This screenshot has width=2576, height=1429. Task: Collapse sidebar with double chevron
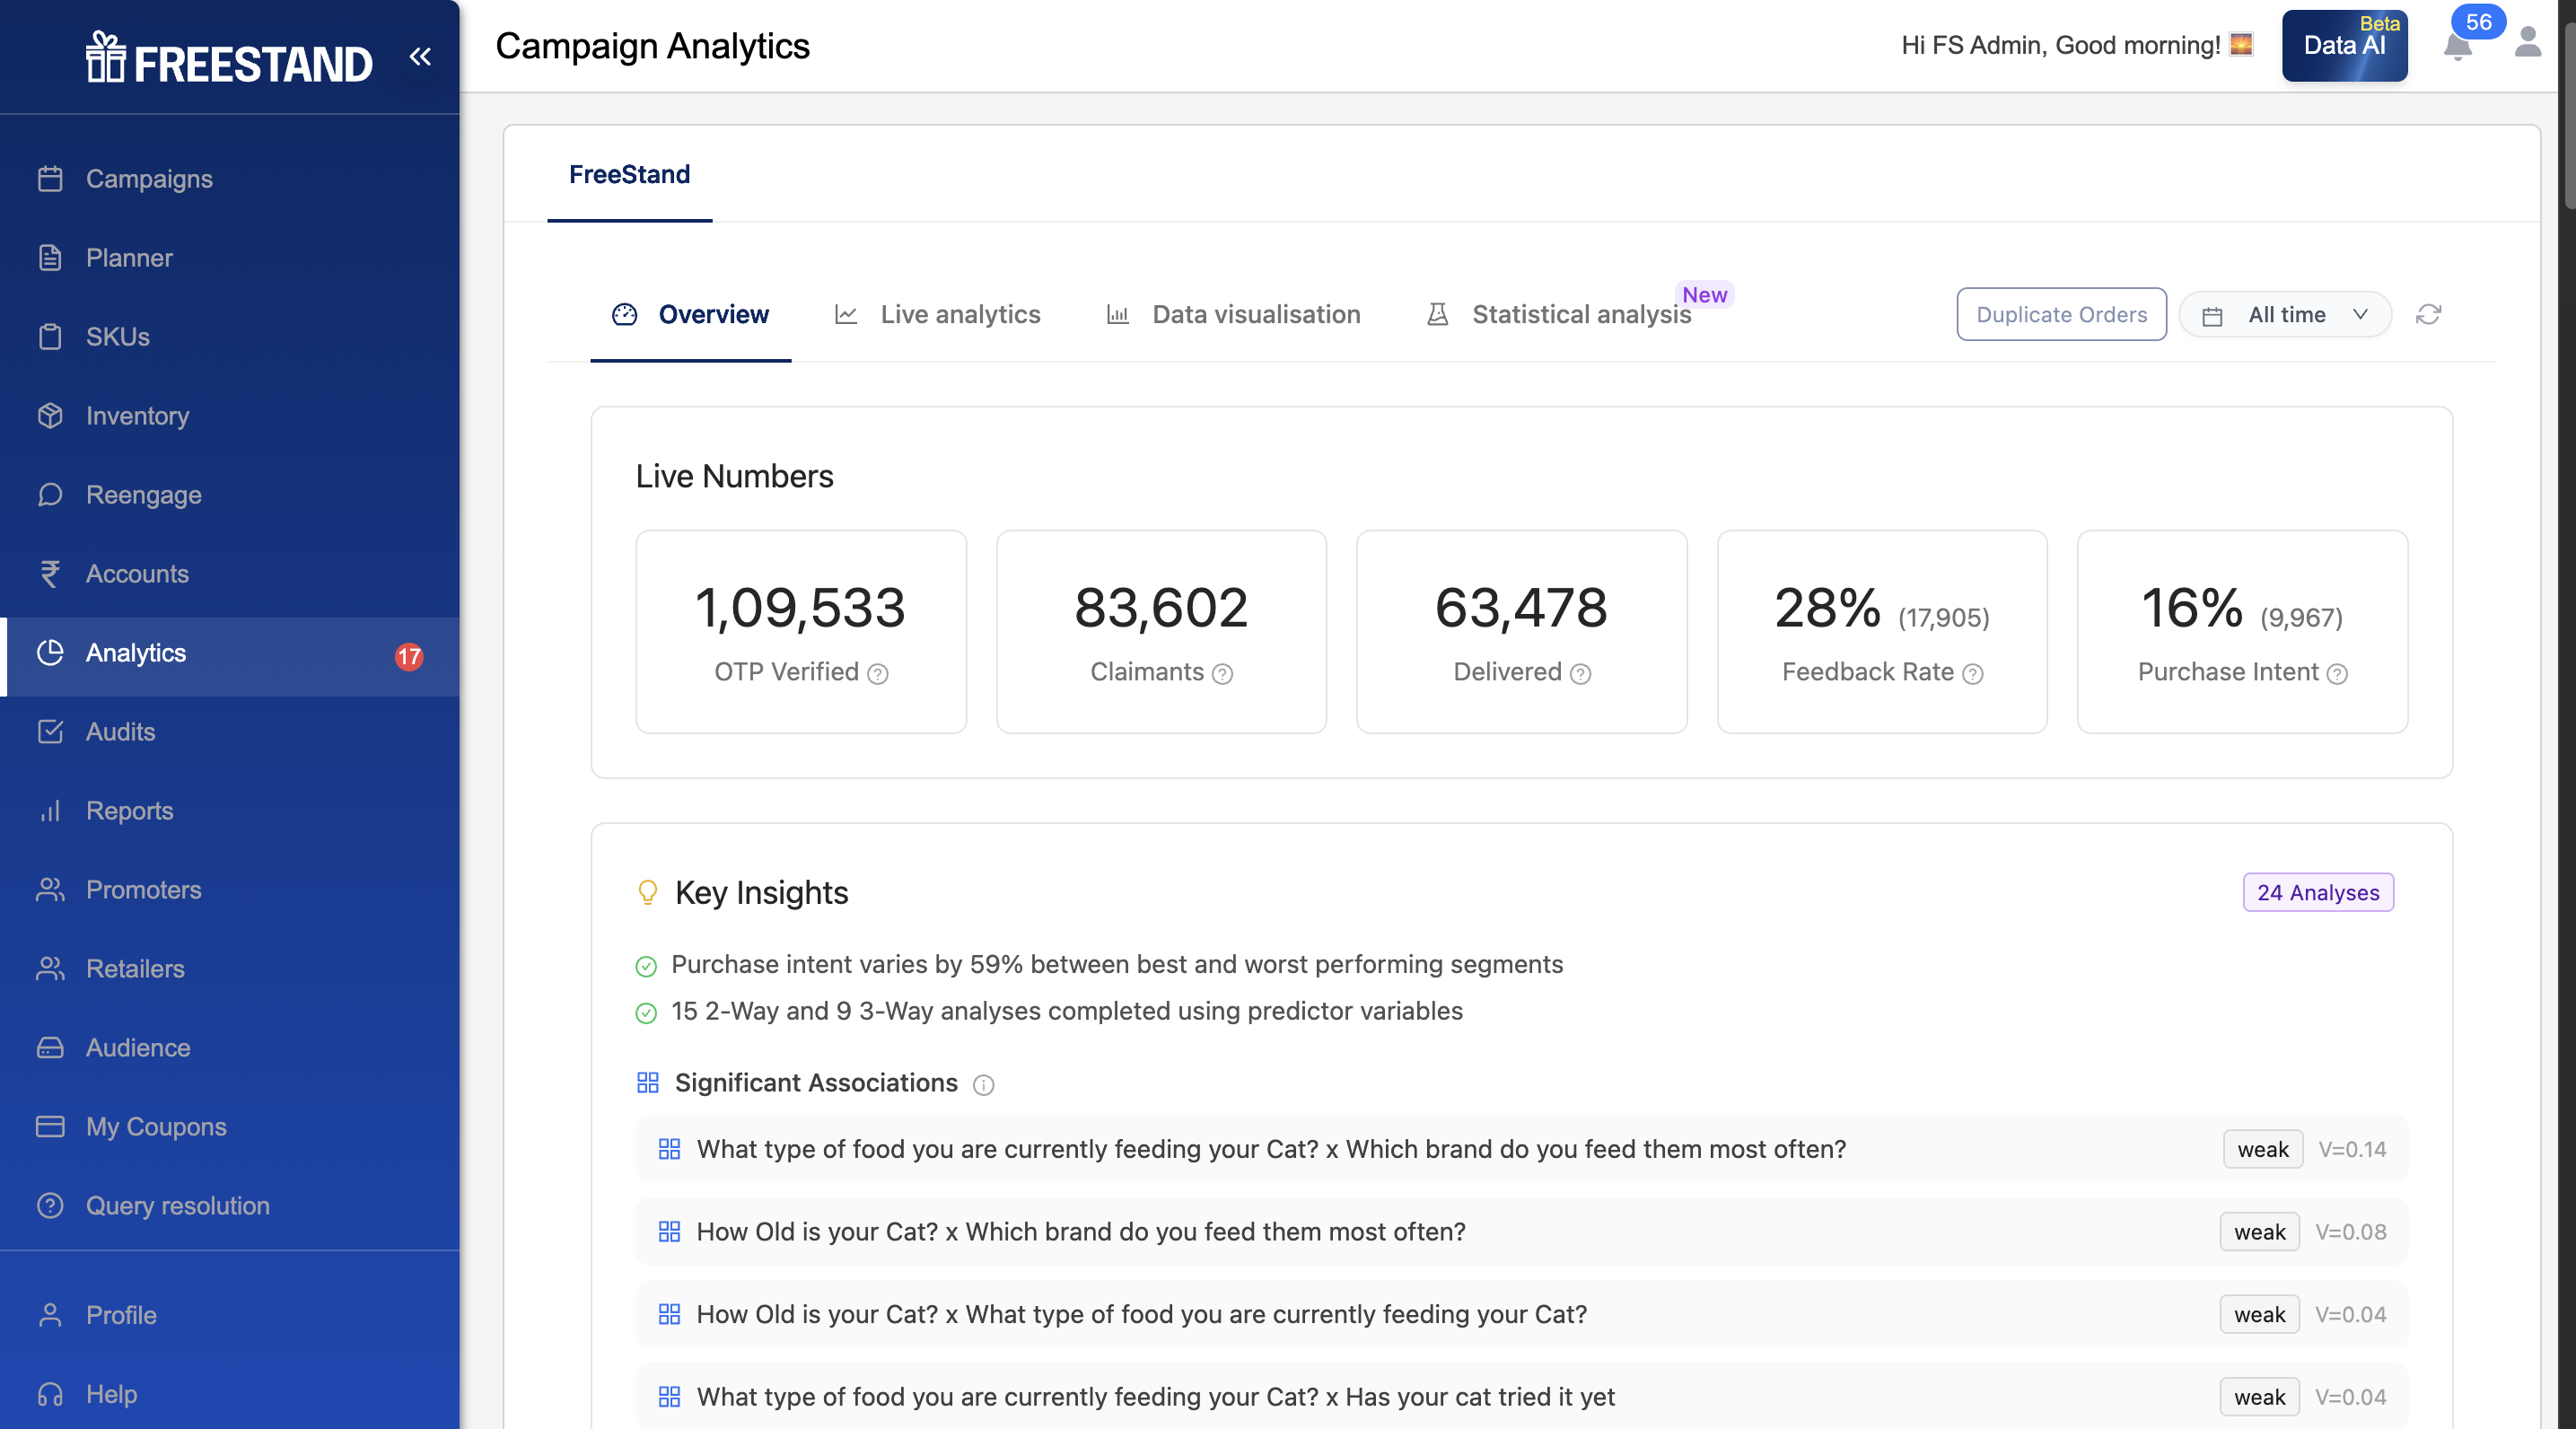pyautogui.click(x=420, y=57)
